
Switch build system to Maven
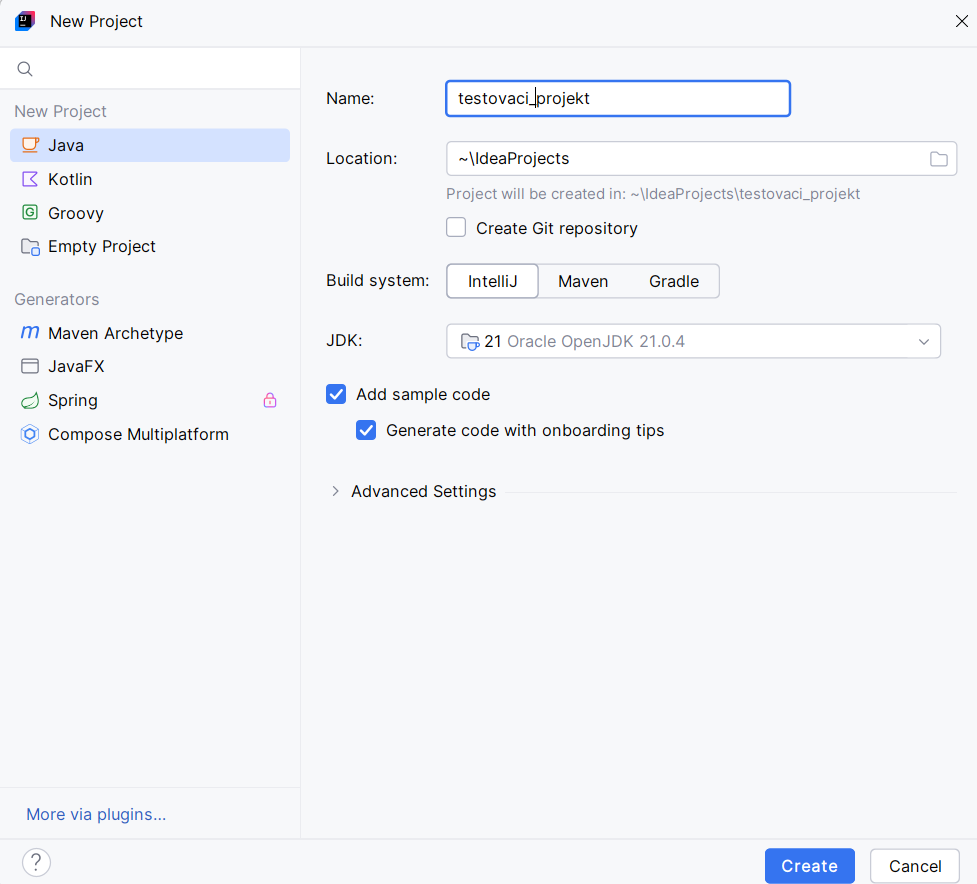(583, 282)
